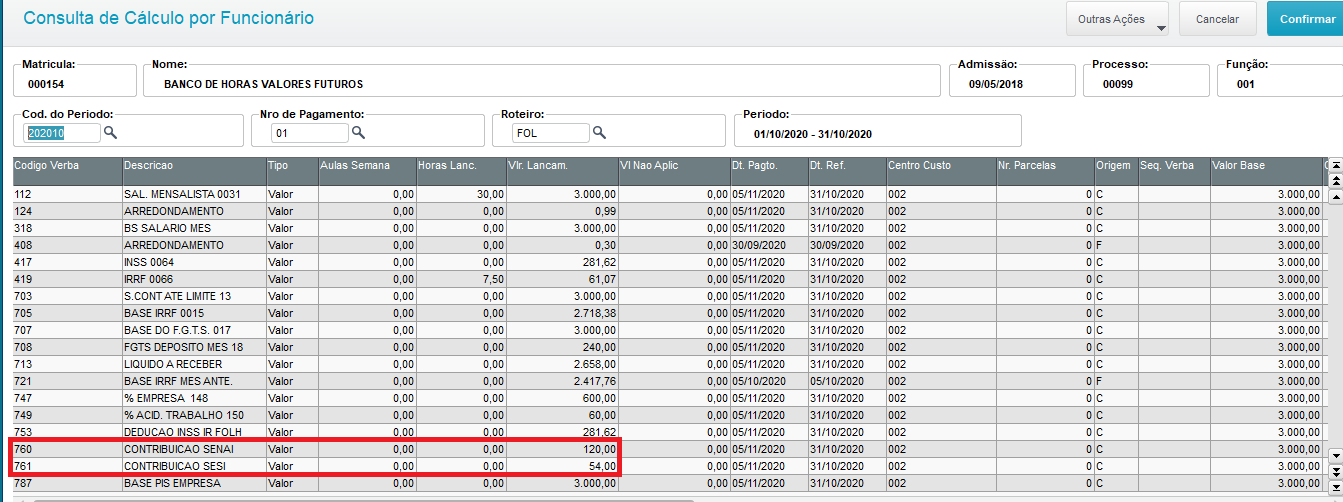Select row CONTRIBUICAO SESI
The image size is (1343, 502).
click(x=667, y=466)
